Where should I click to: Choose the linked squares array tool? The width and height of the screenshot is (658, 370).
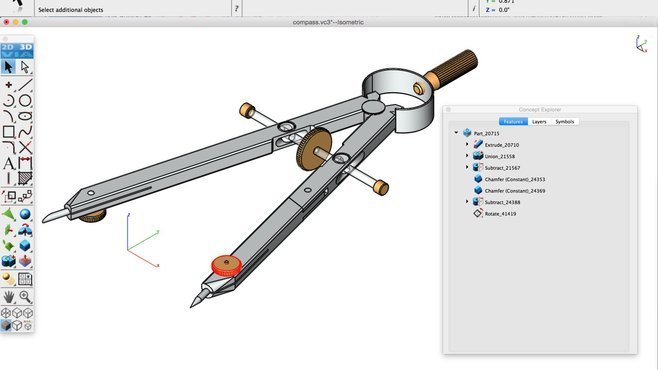25,196
